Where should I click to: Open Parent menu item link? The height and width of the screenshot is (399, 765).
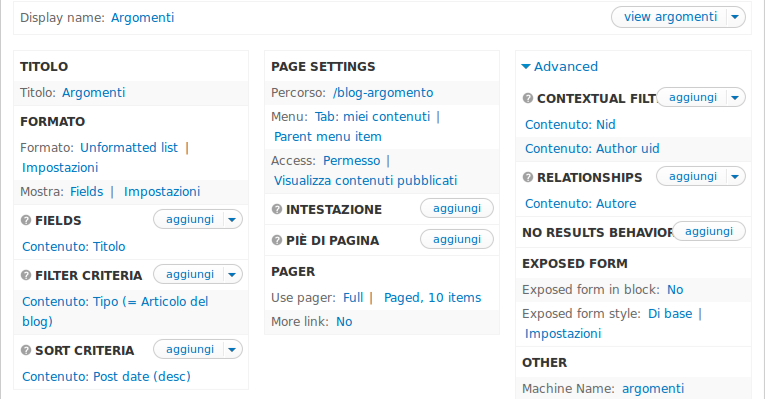328,137
